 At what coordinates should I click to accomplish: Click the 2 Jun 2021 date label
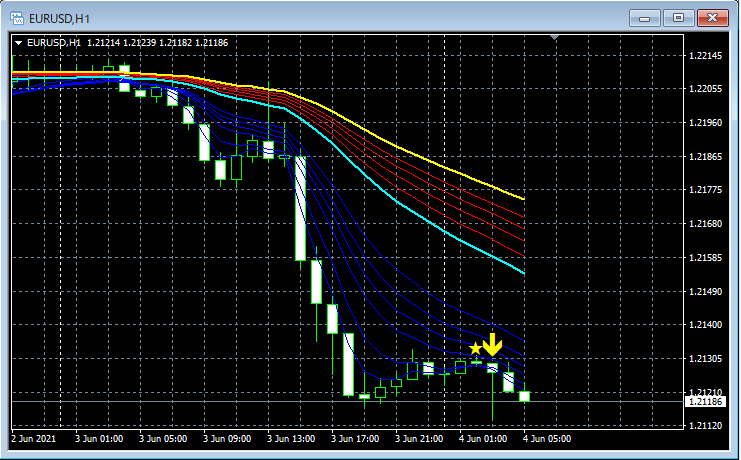(33, 439)
